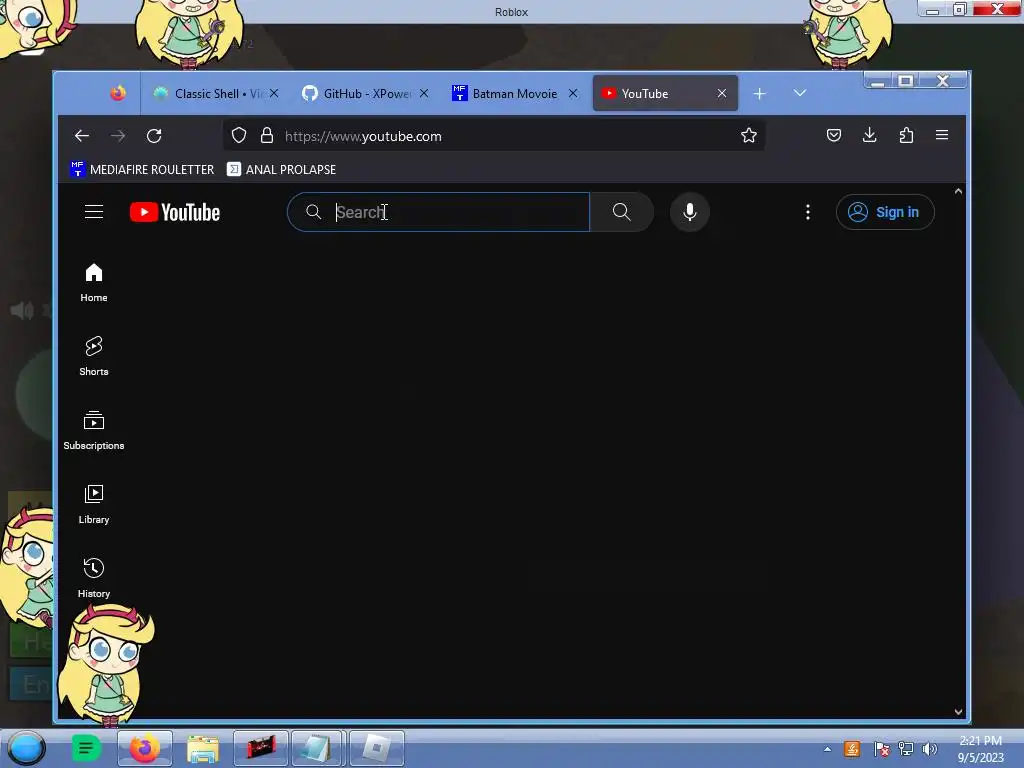
Task: Close the Batman Movoie tab
Action: click(x=573, y=93)
